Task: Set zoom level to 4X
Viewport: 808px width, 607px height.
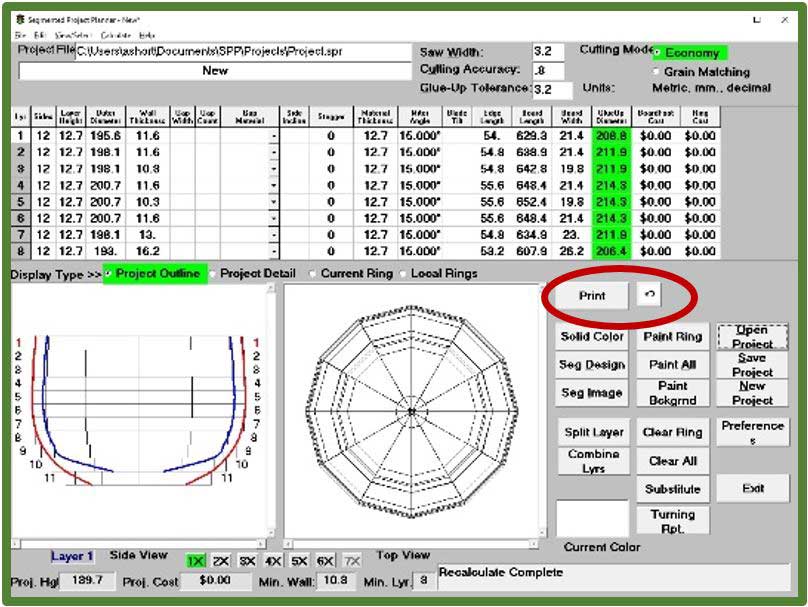Action: 273,561
